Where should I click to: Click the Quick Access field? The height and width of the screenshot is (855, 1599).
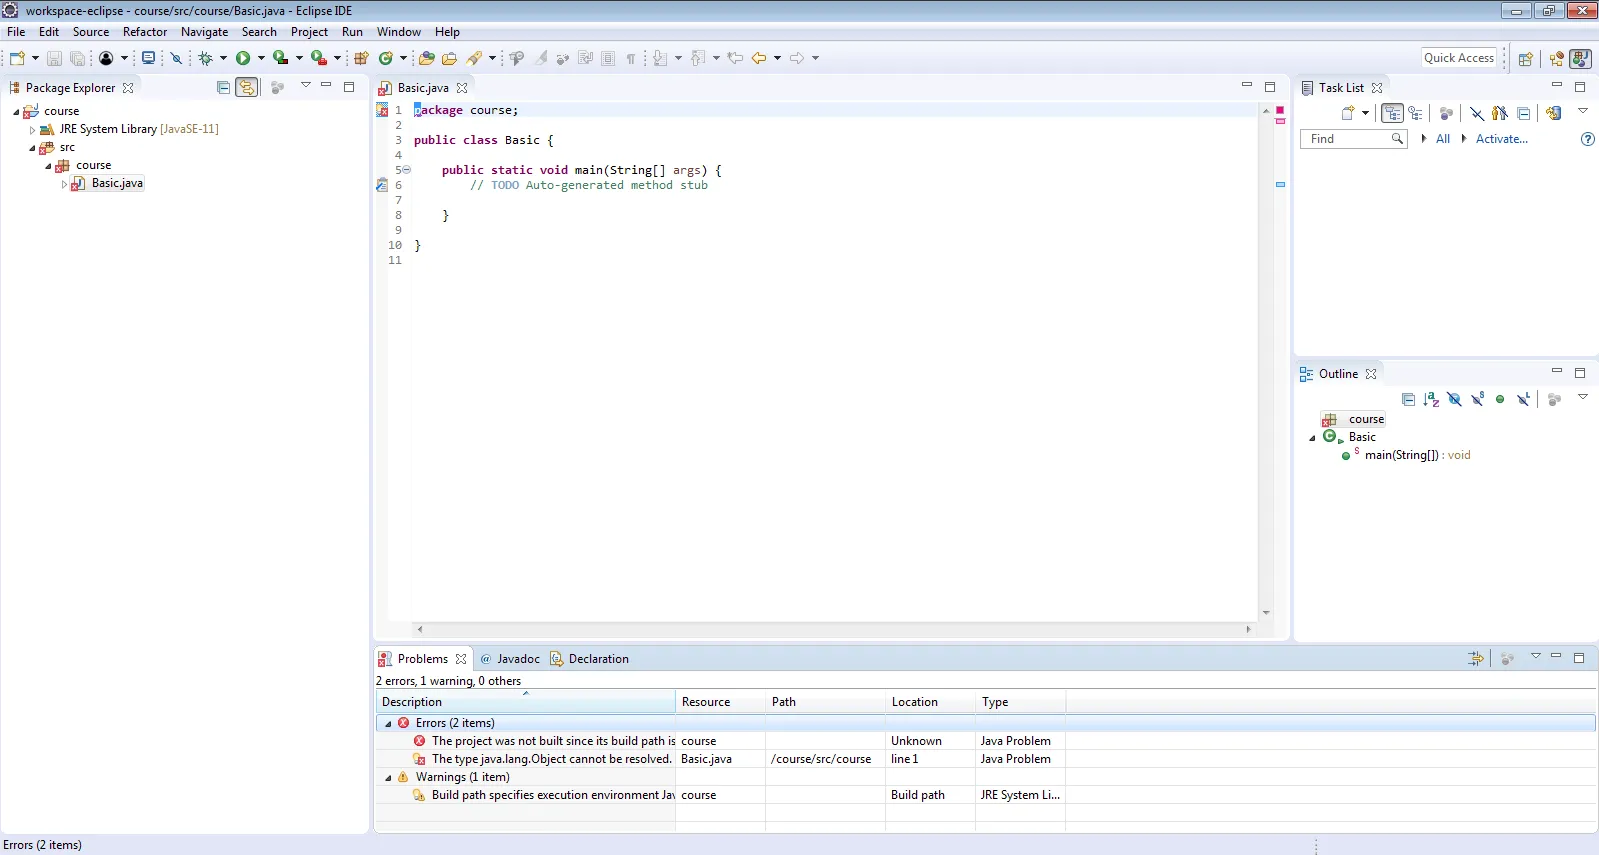click(x=1458, y=58)
